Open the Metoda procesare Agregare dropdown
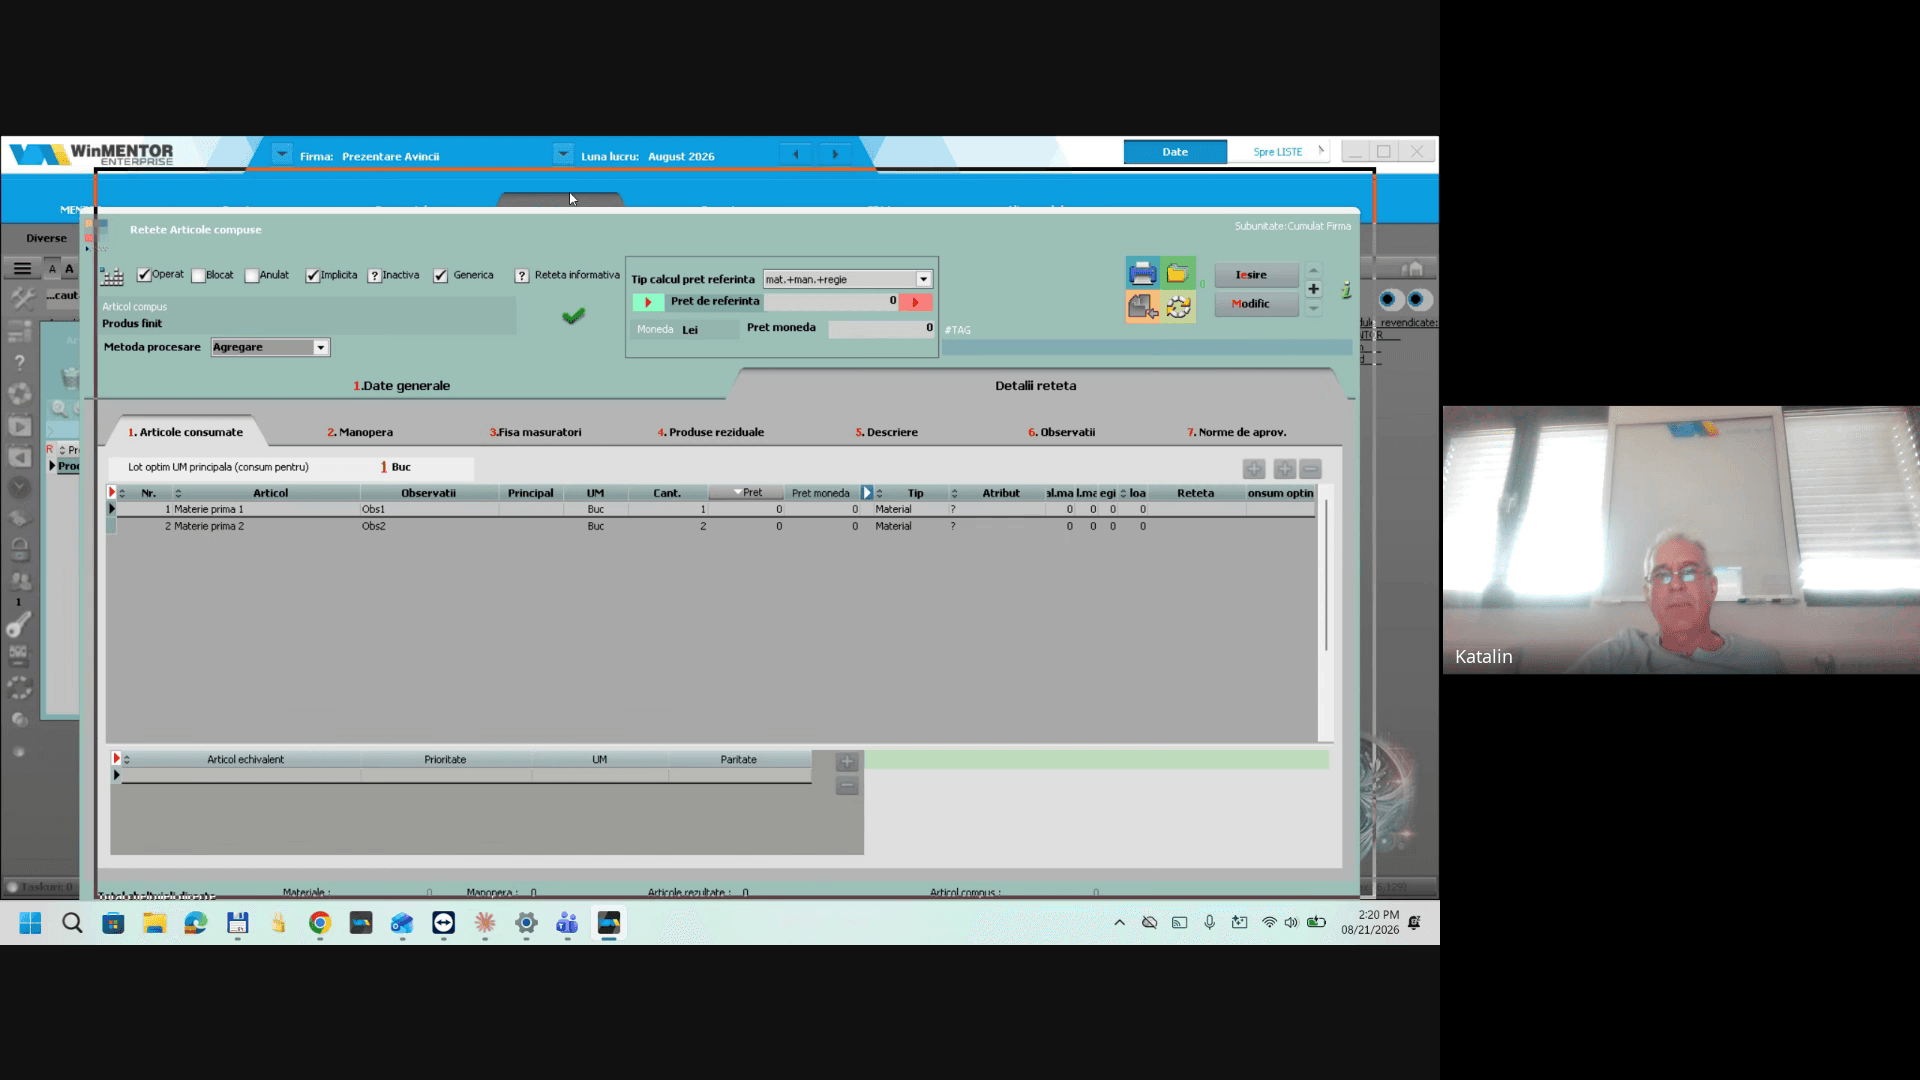This screenshot has height=1080, width=1920. pos(320,347)
